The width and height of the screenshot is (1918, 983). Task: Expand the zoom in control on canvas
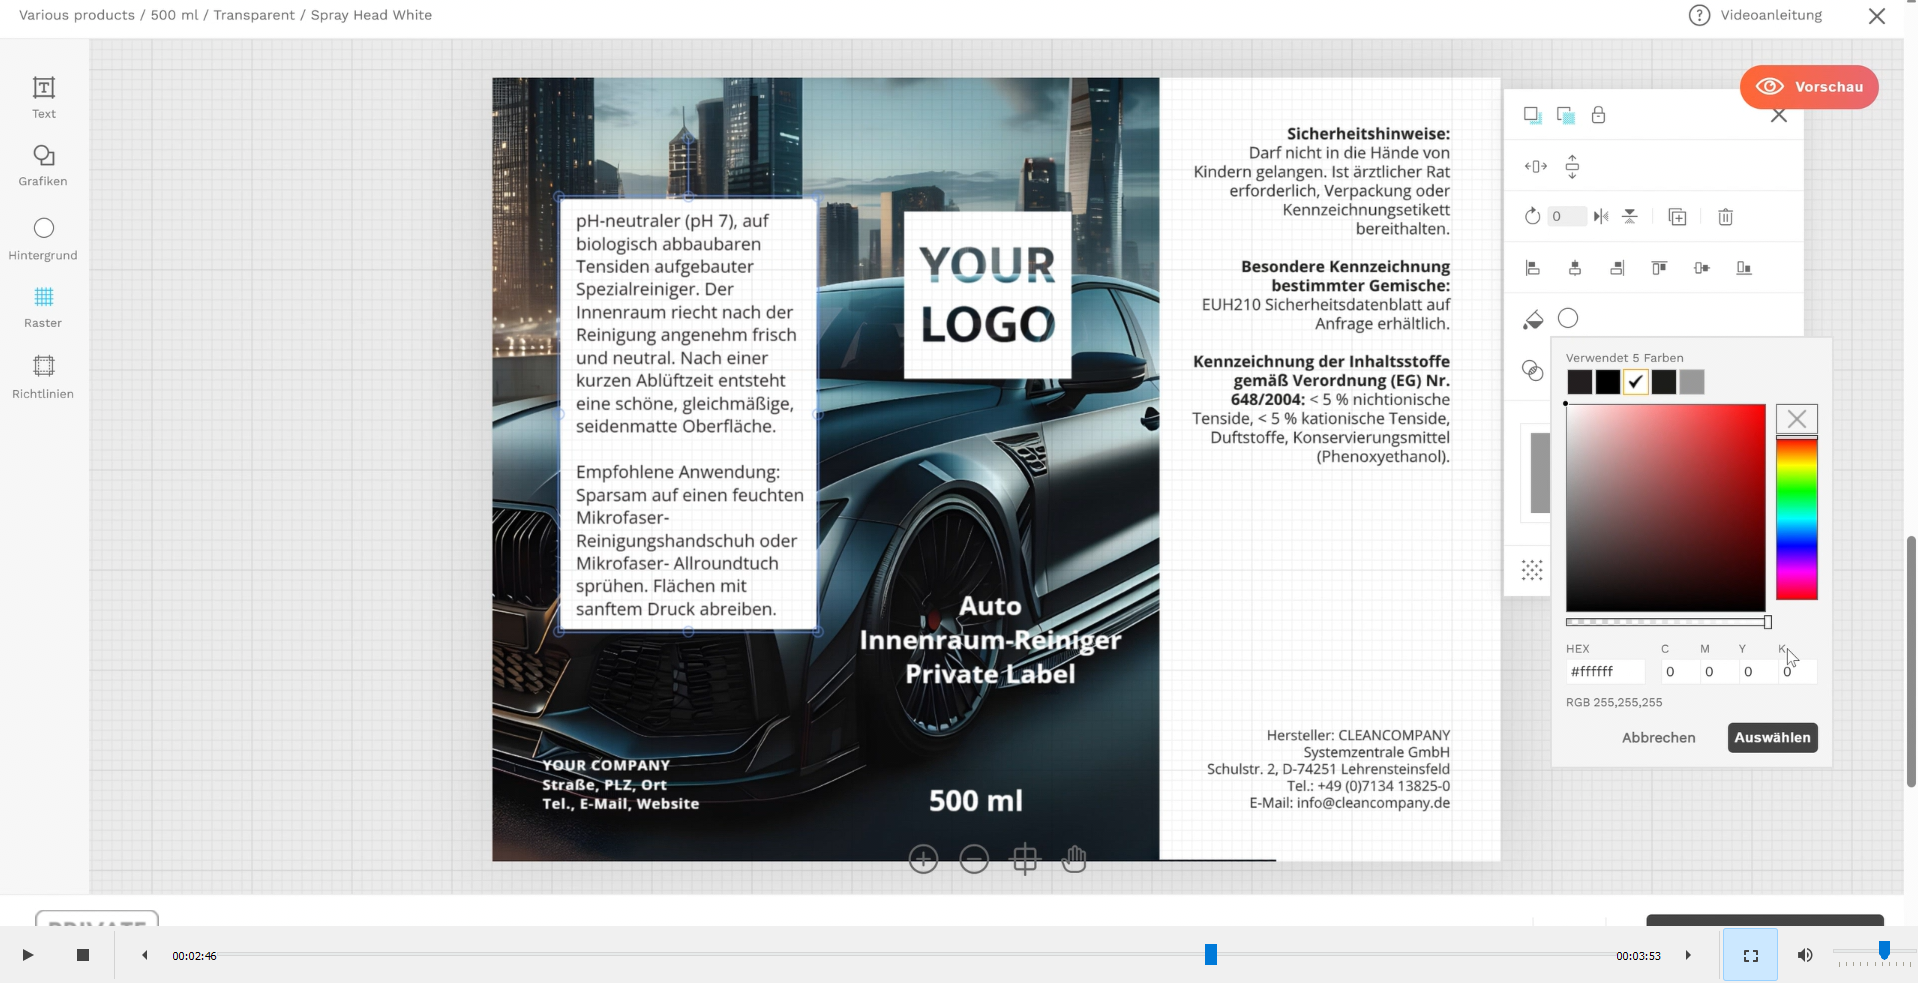(923, 858)
